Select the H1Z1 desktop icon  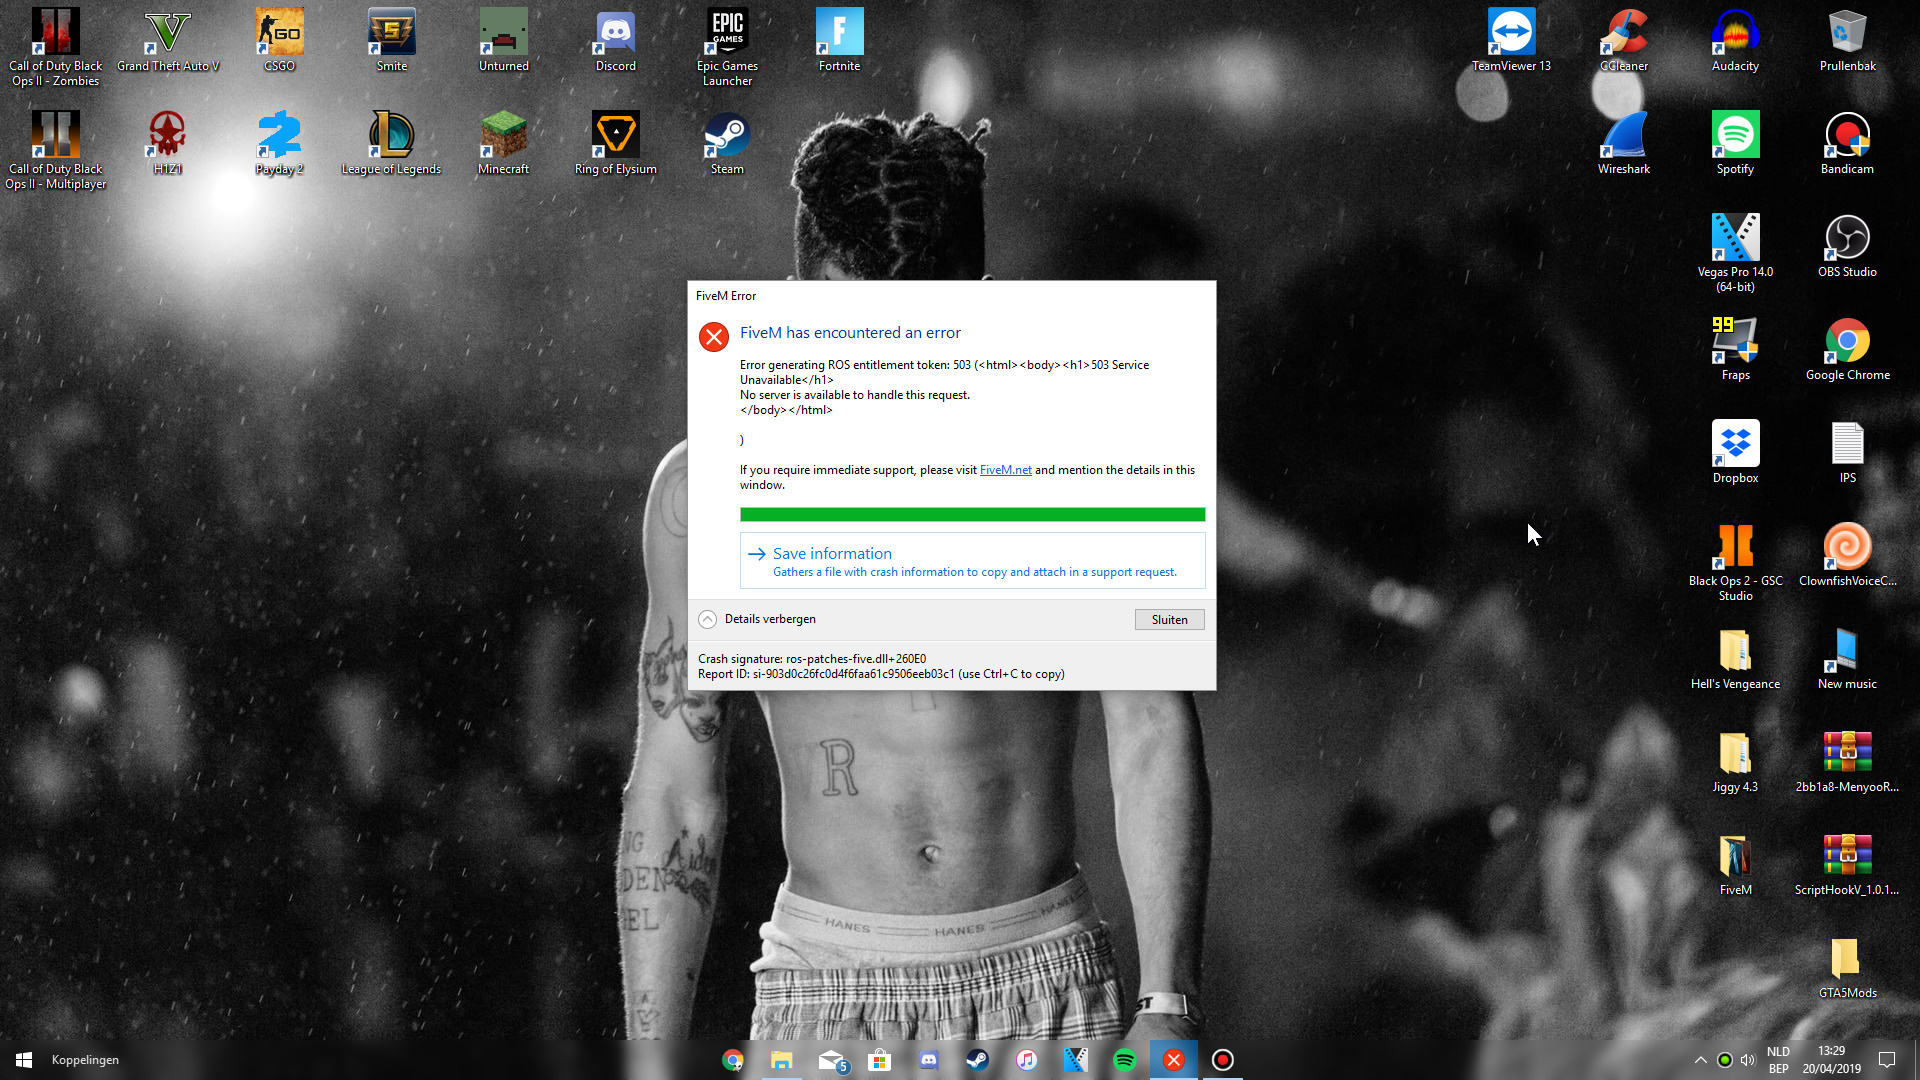(168, 144)
